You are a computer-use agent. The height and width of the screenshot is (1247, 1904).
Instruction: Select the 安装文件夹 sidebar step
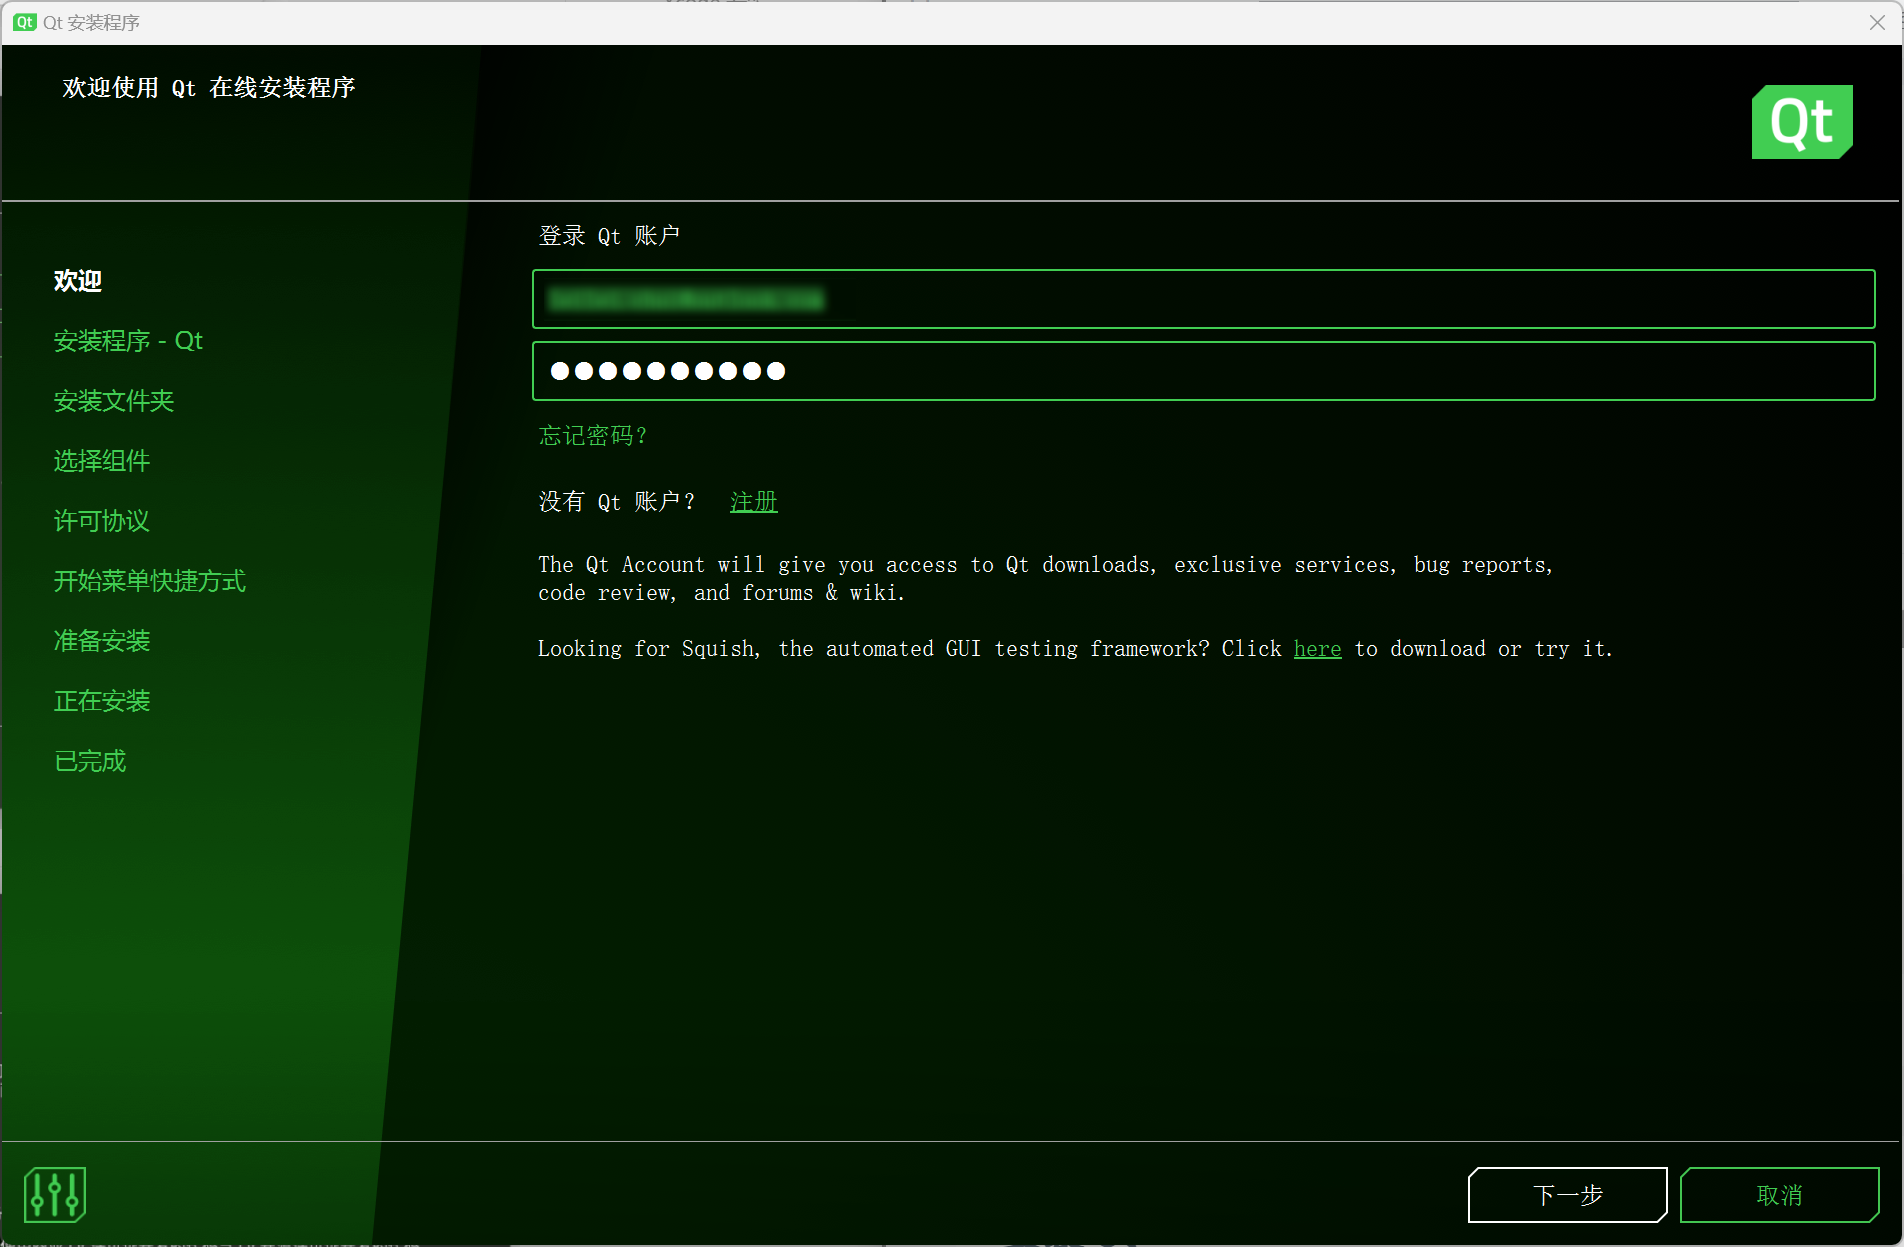tap(114, 401)
